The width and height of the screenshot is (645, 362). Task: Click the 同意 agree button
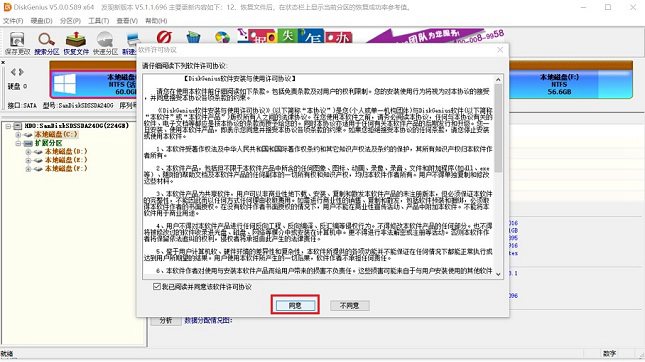[295, 305]
